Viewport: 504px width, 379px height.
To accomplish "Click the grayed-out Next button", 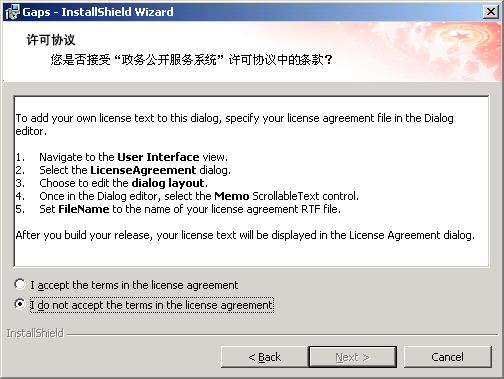I will coord(353,357).
